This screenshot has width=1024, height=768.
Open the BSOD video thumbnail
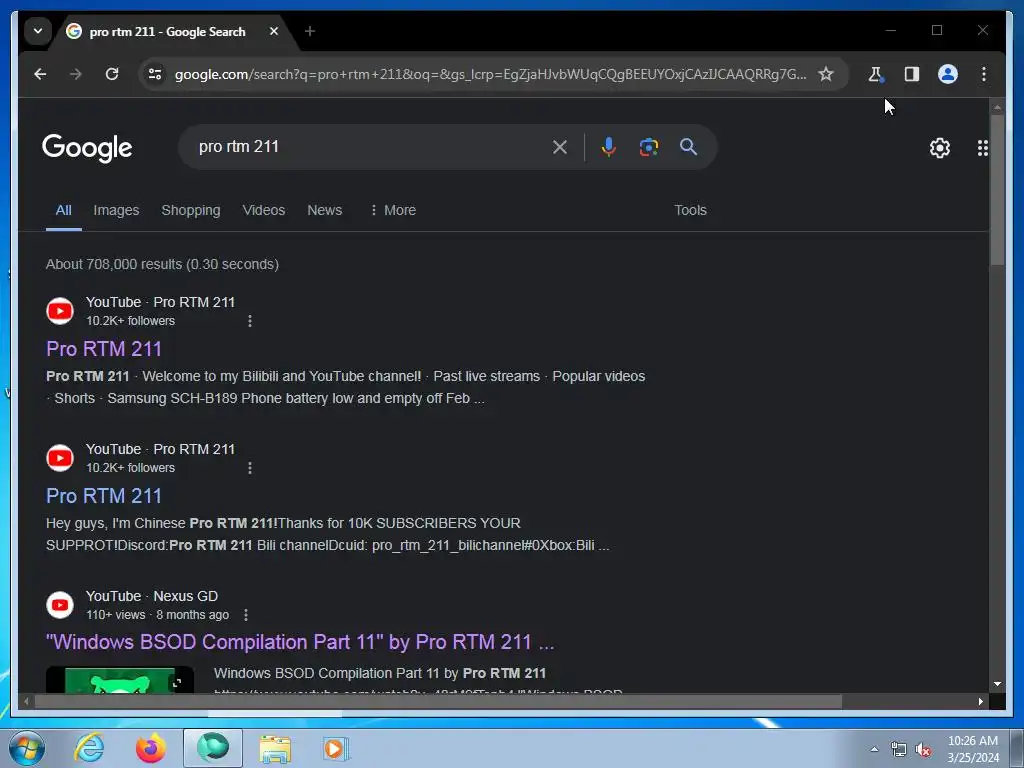[120, 679]
